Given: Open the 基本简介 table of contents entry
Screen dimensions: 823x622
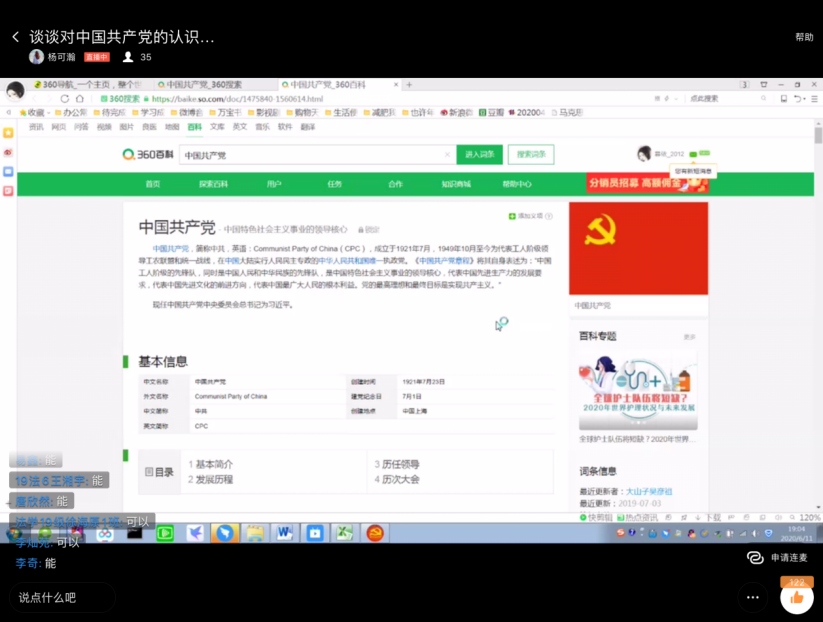Looking at the screenshot, I should pos(213,464).
